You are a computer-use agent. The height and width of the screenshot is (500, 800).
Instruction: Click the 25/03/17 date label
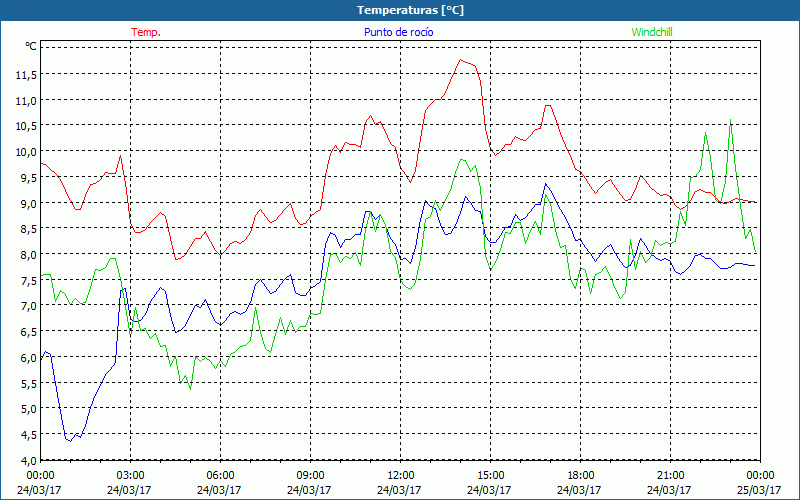760,490
